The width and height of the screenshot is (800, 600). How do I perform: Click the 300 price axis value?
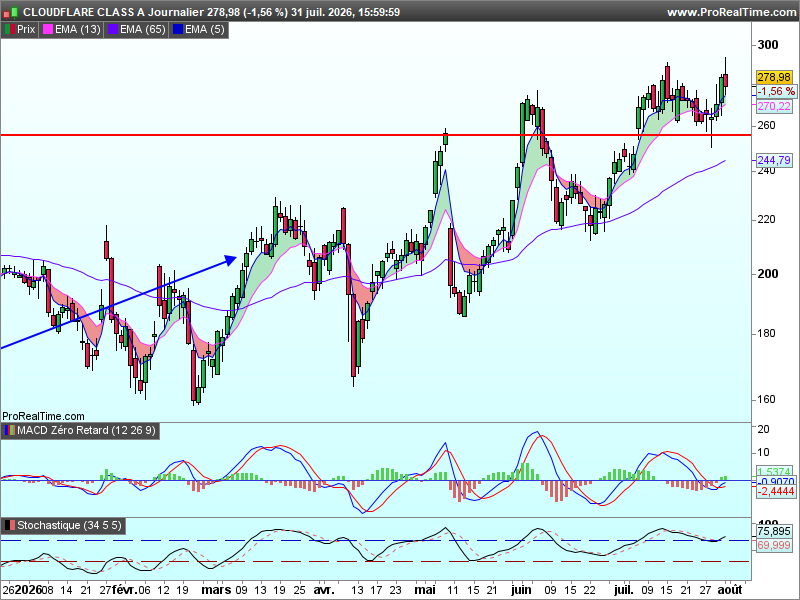[x=768, y=45]
